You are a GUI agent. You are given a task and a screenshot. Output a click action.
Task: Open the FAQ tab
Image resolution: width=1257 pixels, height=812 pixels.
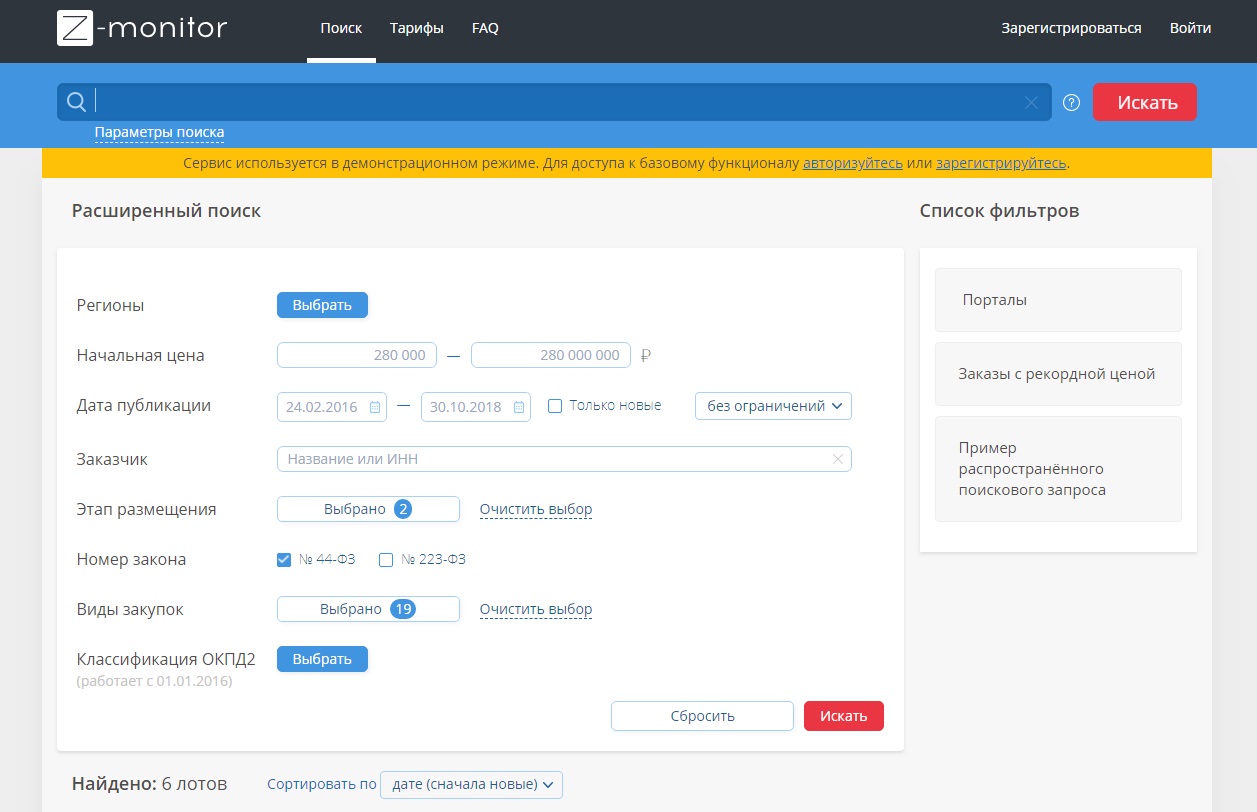[x=485, y=29]
